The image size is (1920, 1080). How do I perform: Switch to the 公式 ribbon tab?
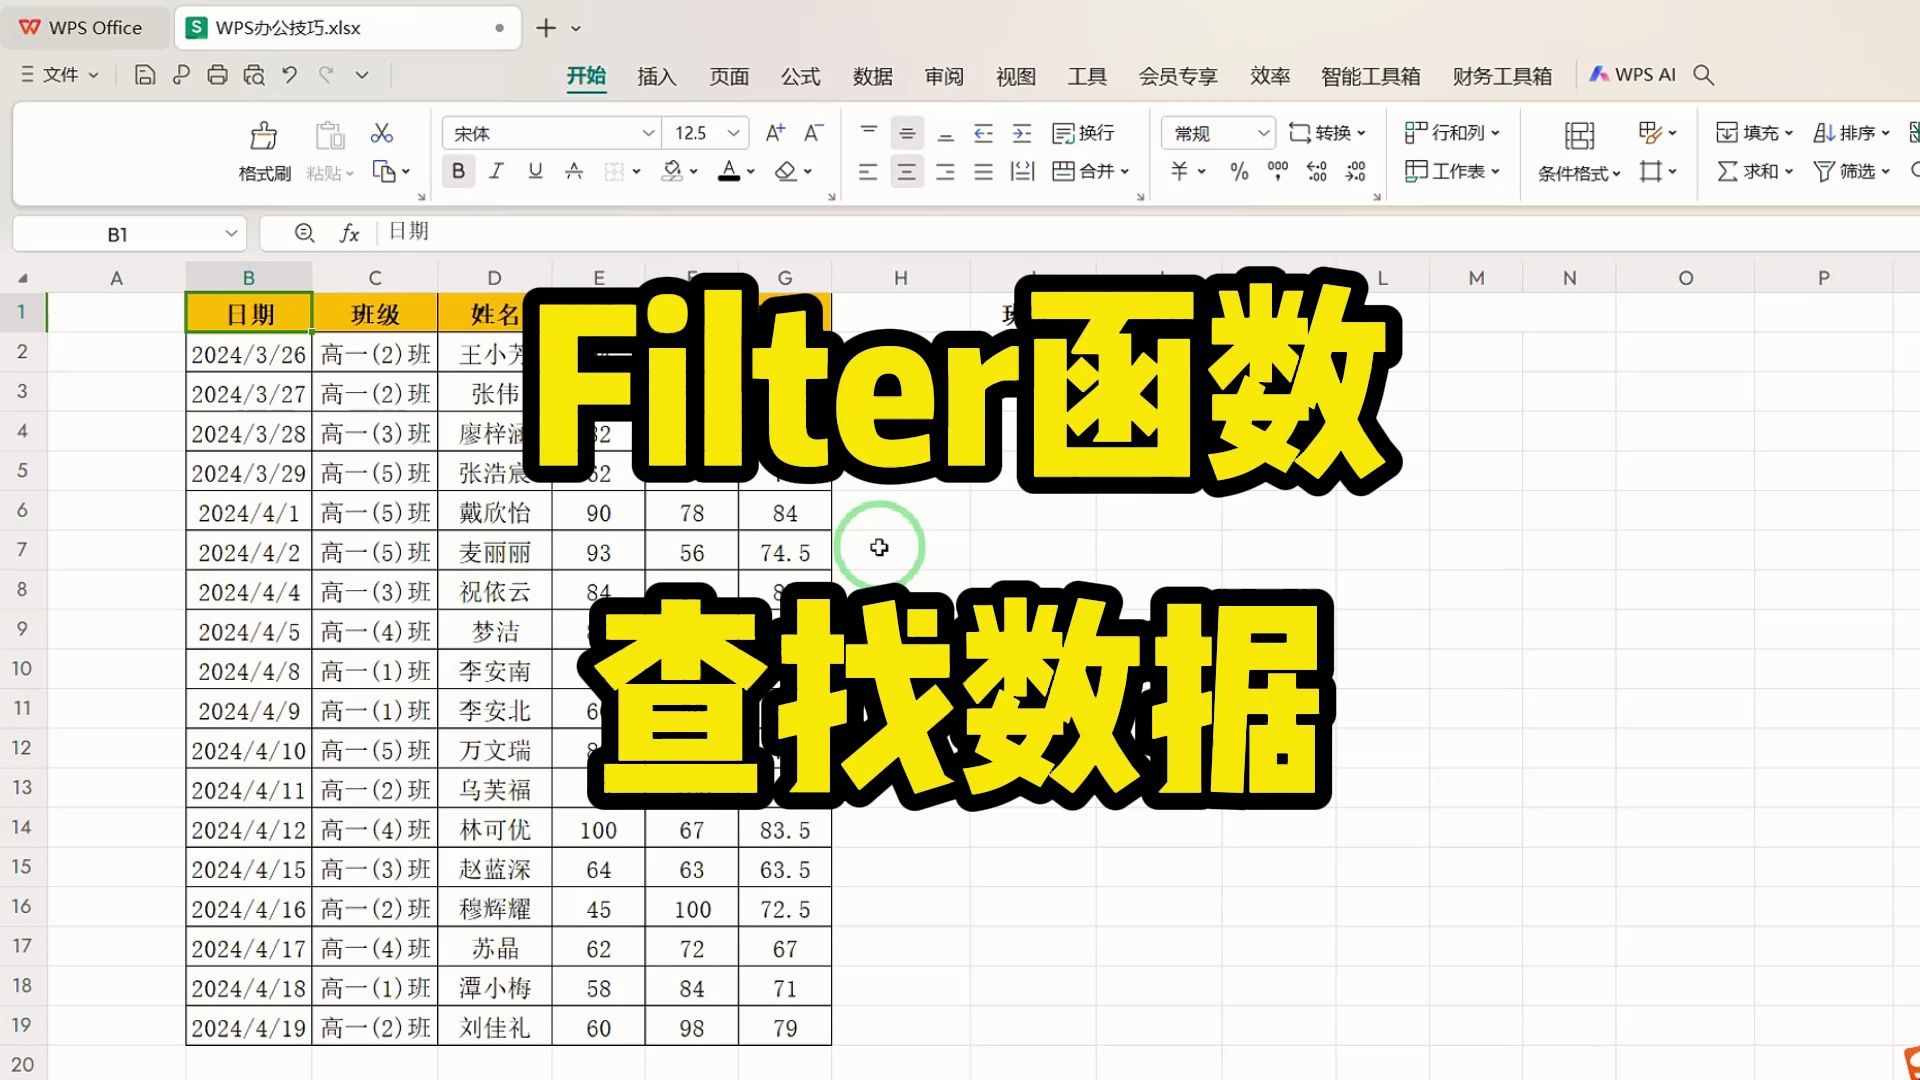click(799, 75)
